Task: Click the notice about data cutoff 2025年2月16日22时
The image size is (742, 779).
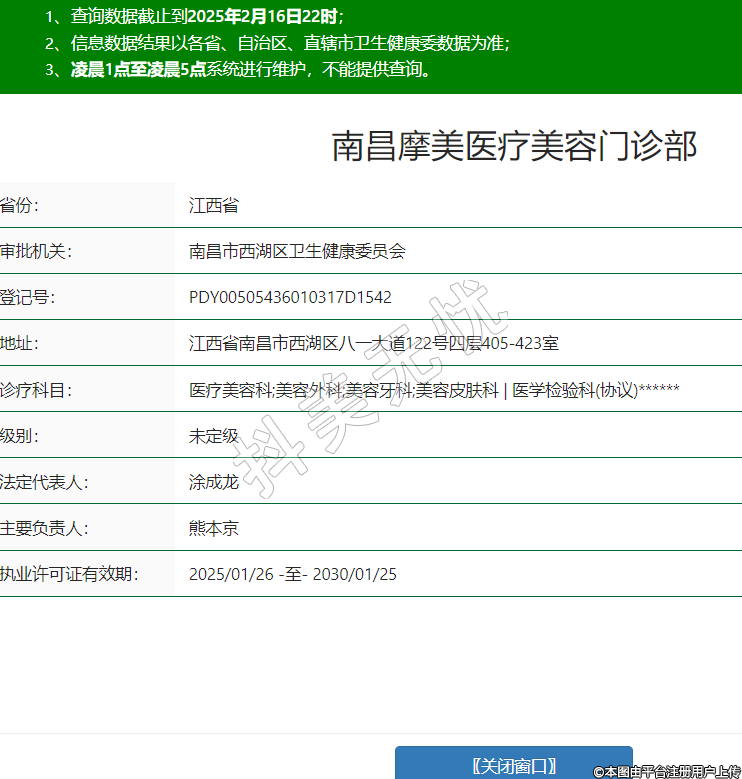Action: click(x=195, y=17)
